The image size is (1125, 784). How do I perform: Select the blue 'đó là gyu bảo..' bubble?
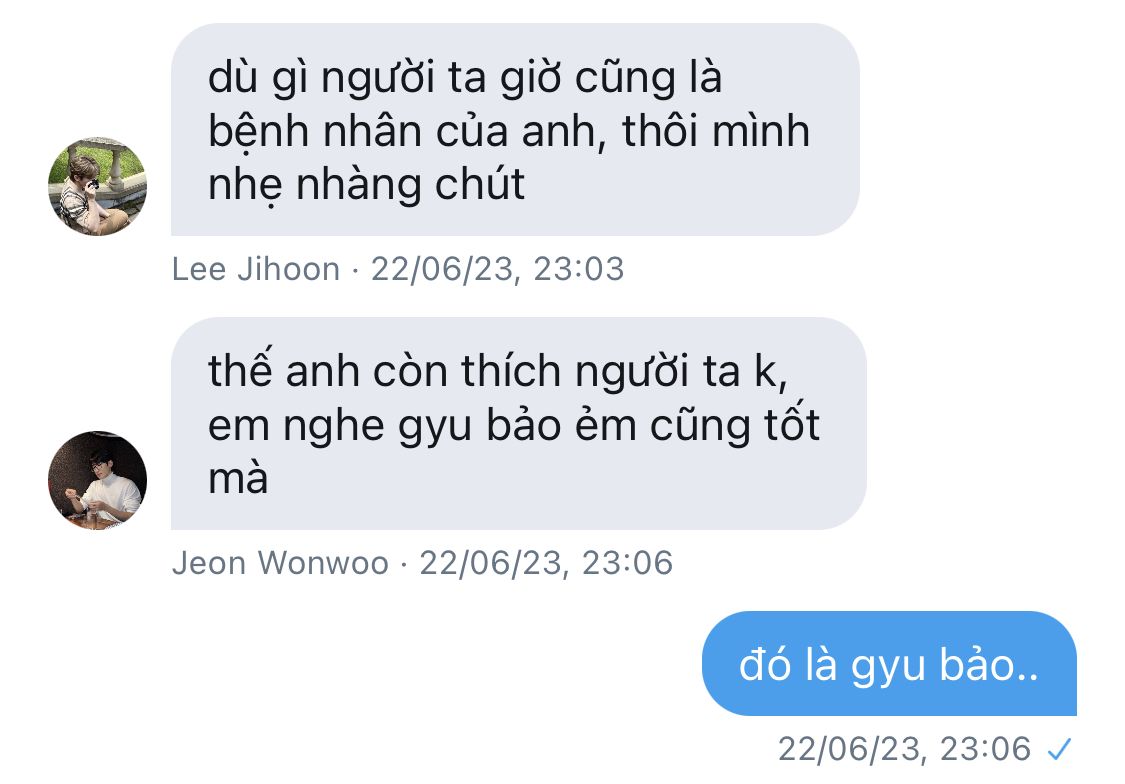tap(889, 663)
